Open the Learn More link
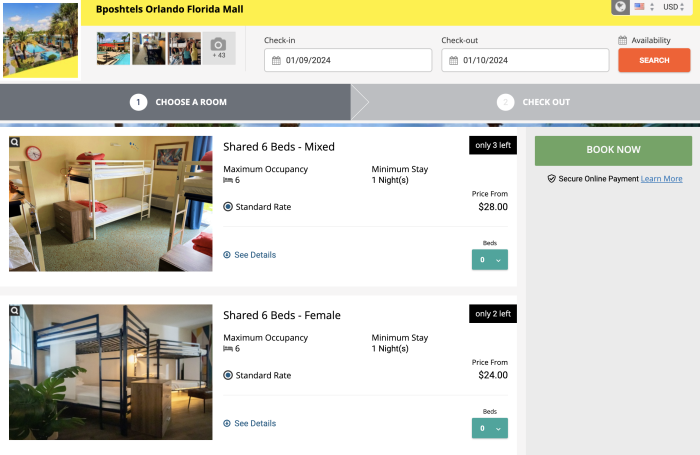This screenshot has width=700, height=455. point(661,179)
